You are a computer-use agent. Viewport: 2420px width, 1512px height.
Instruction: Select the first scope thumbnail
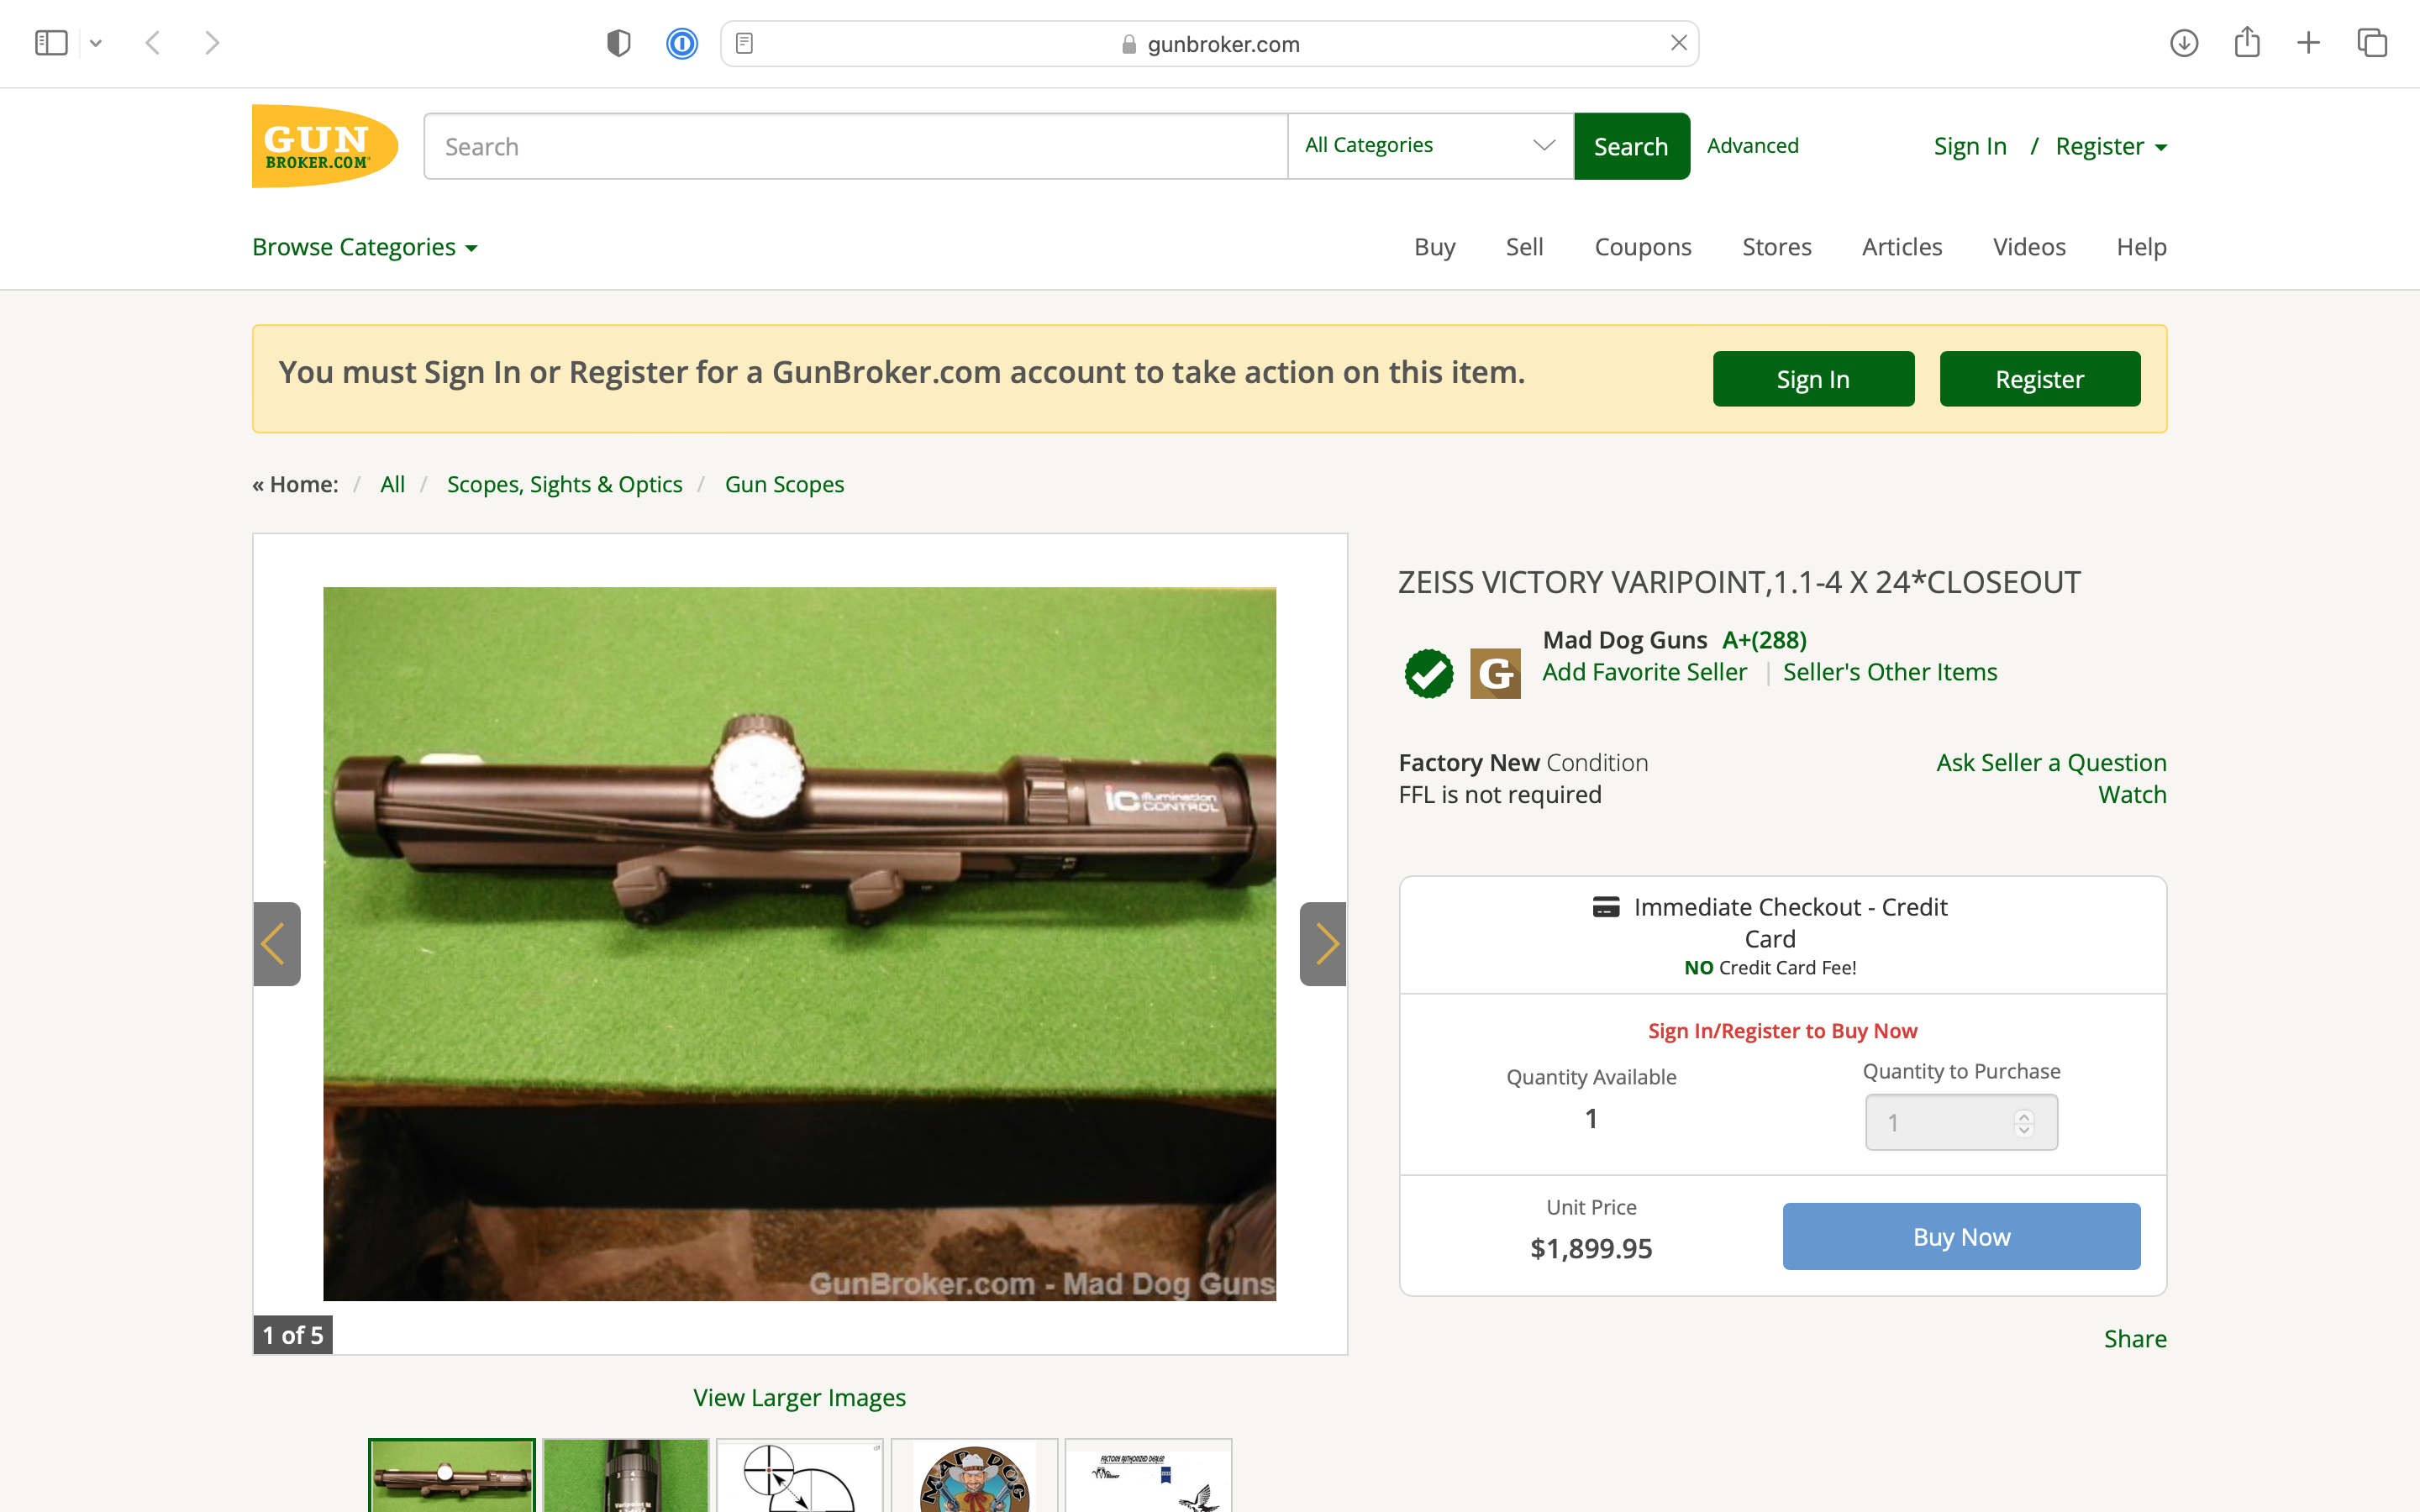(x=452, y=1475)
